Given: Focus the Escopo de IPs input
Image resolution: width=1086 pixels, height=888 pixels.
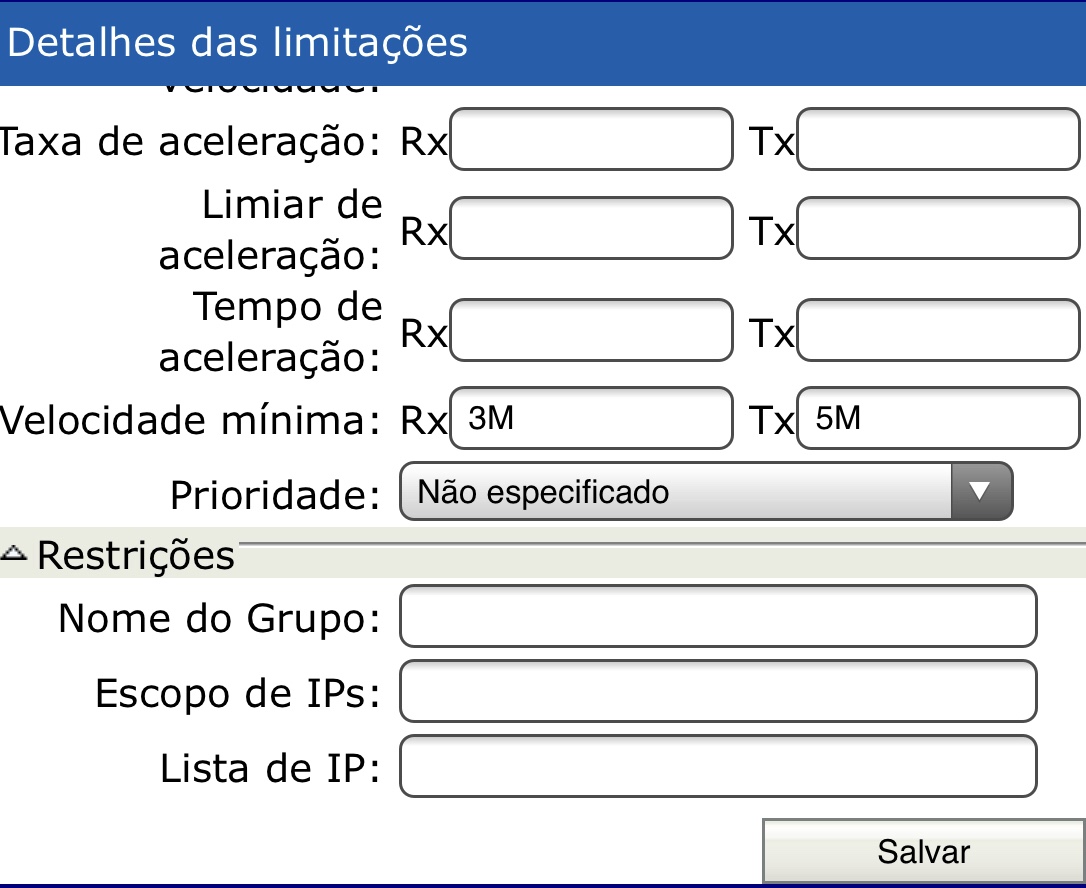Looking at the screenshot, I should (x=717, y=692).
